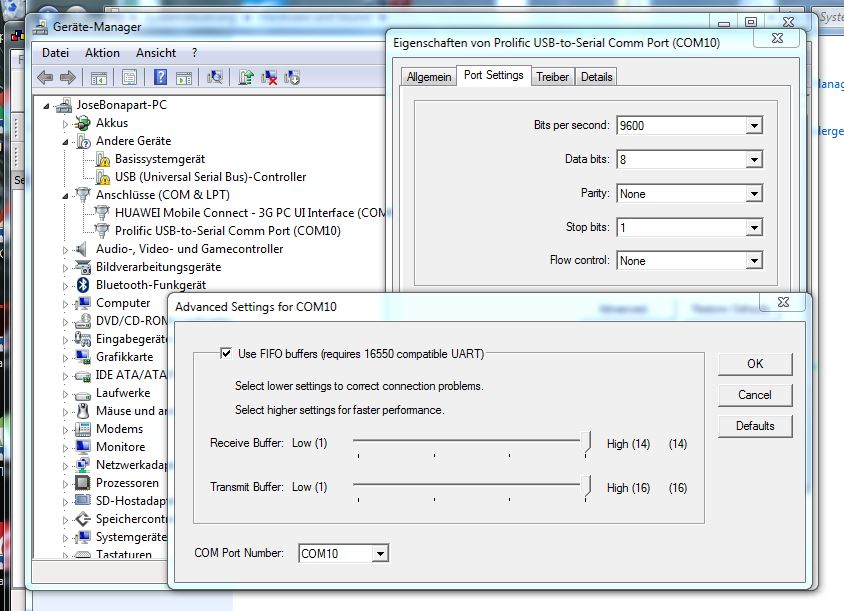
Task: Expand the Akkus tree node
Action: (66, 123)
